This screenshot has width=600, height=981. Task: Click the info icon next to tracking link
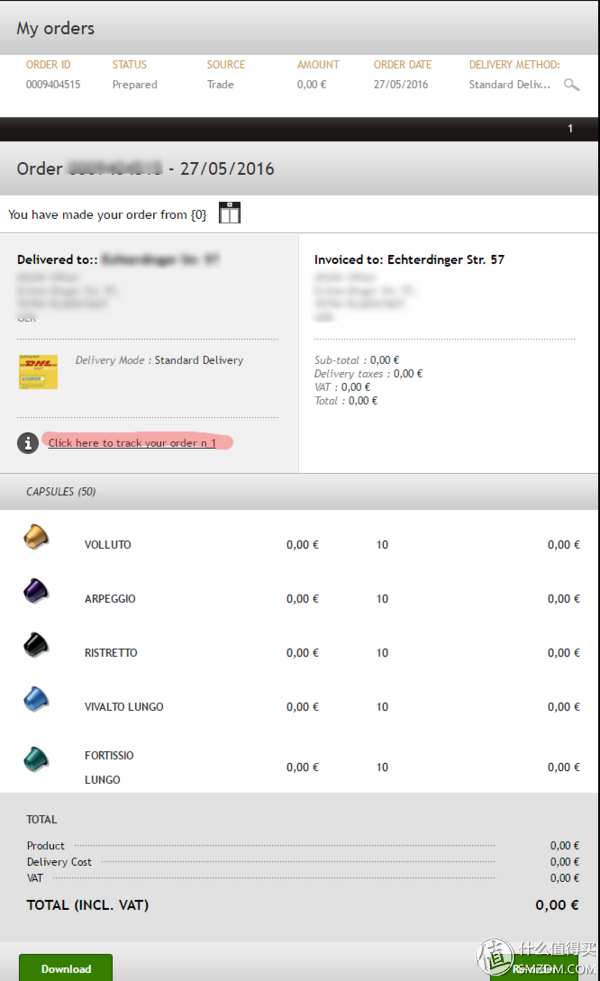[28, 443]
